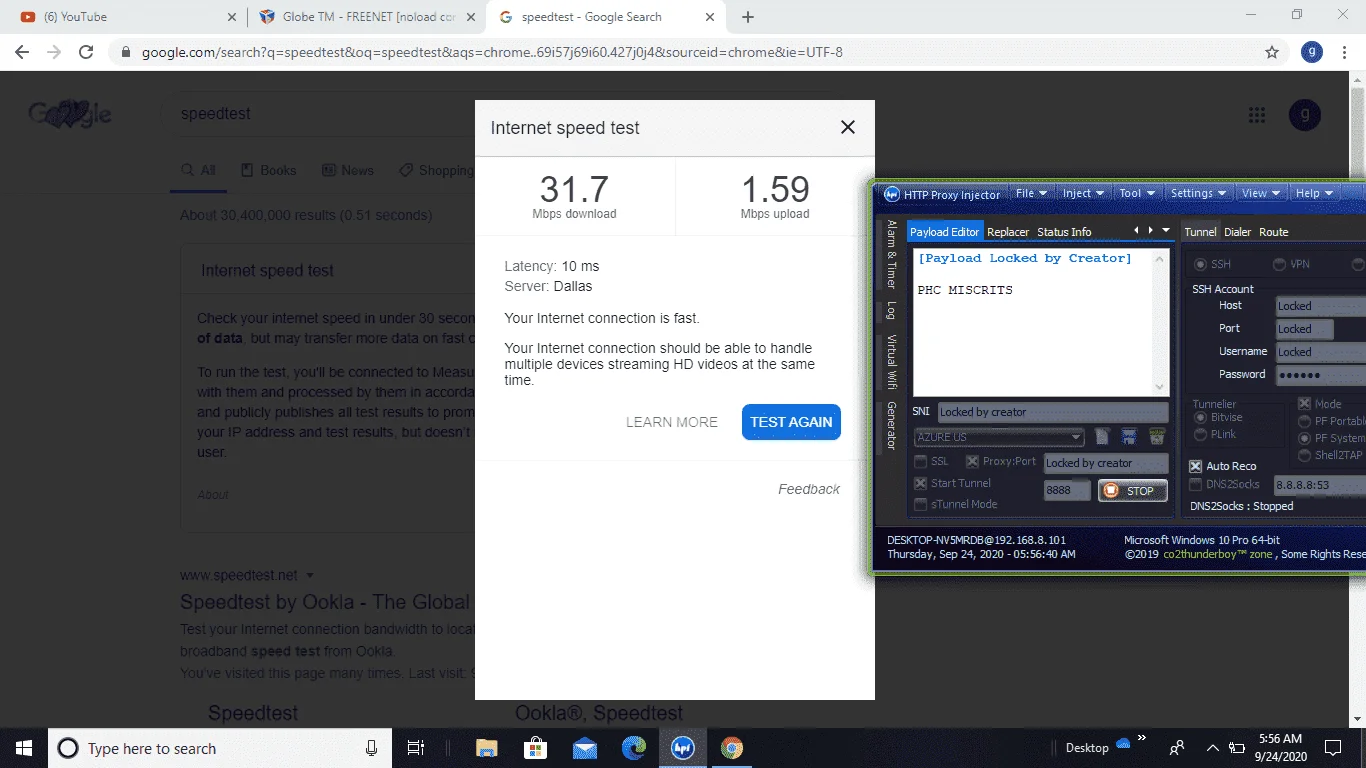Open the AZURE US config dropdown

(999, 437)
